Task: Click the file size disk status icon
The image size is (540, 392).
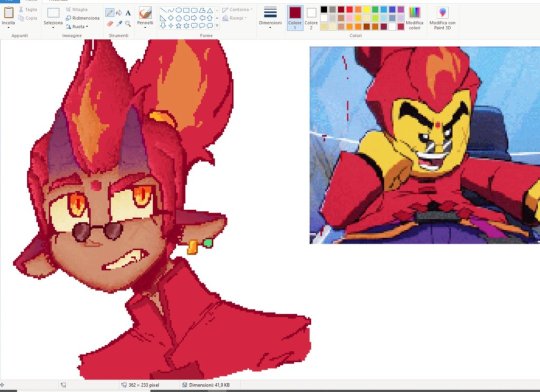Action: (x=184, y=385)
